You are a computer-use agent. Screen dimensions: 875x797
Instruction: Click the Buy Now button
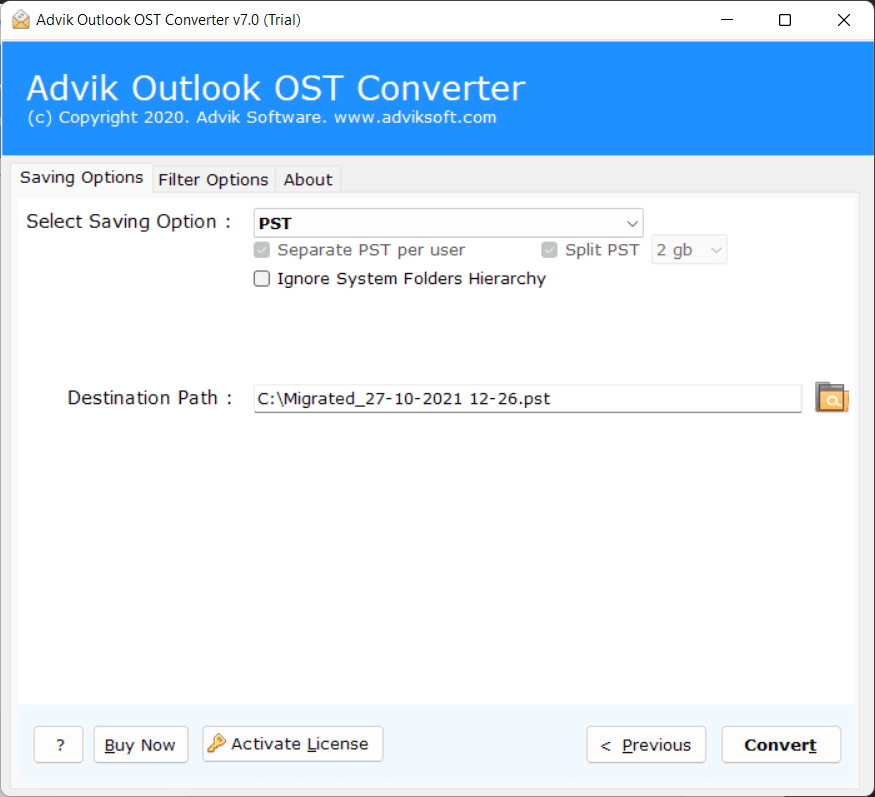pyautogui.click(x=141, y=745)
